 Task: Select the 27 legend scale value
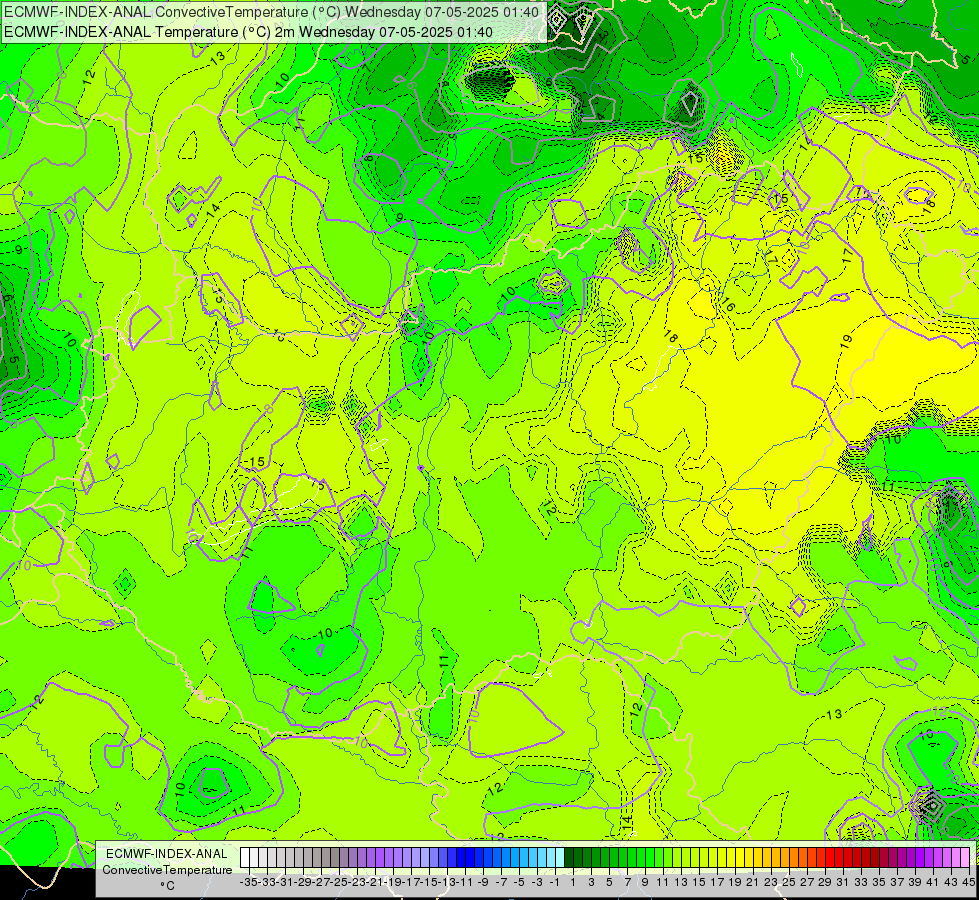pos(807,882)
